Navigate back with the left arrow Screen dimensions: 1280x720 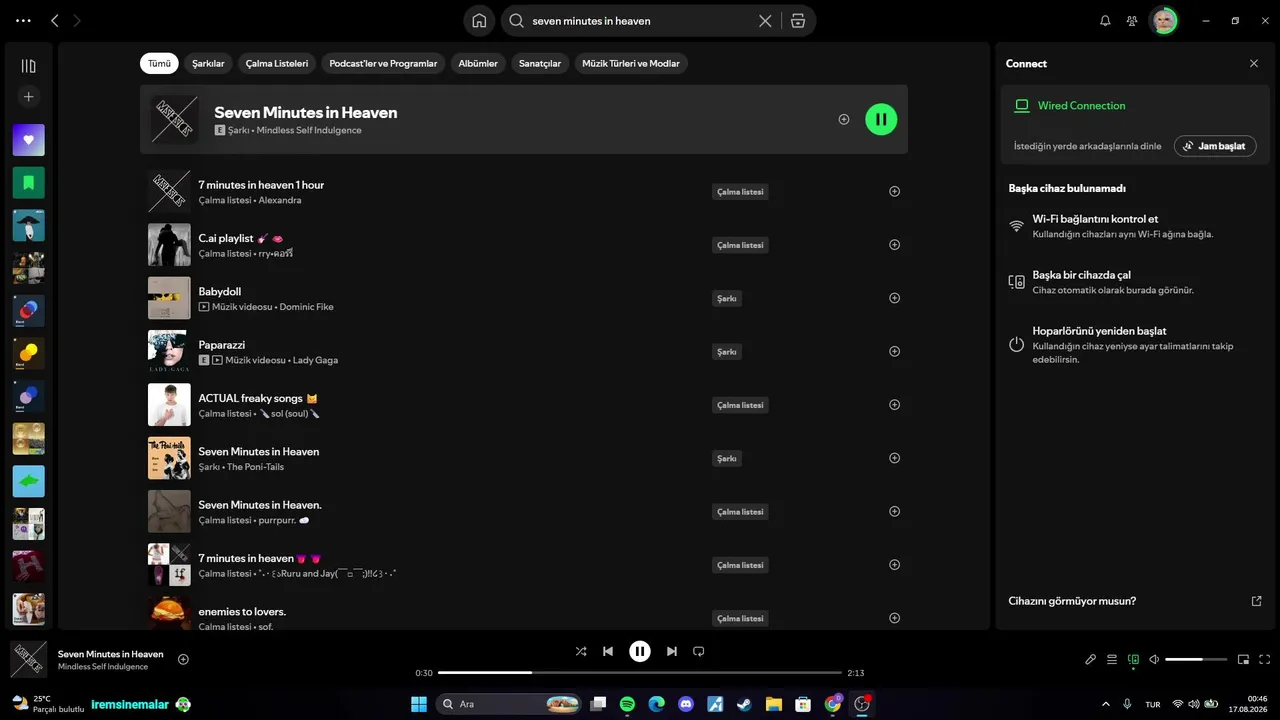tap(55, 21)
